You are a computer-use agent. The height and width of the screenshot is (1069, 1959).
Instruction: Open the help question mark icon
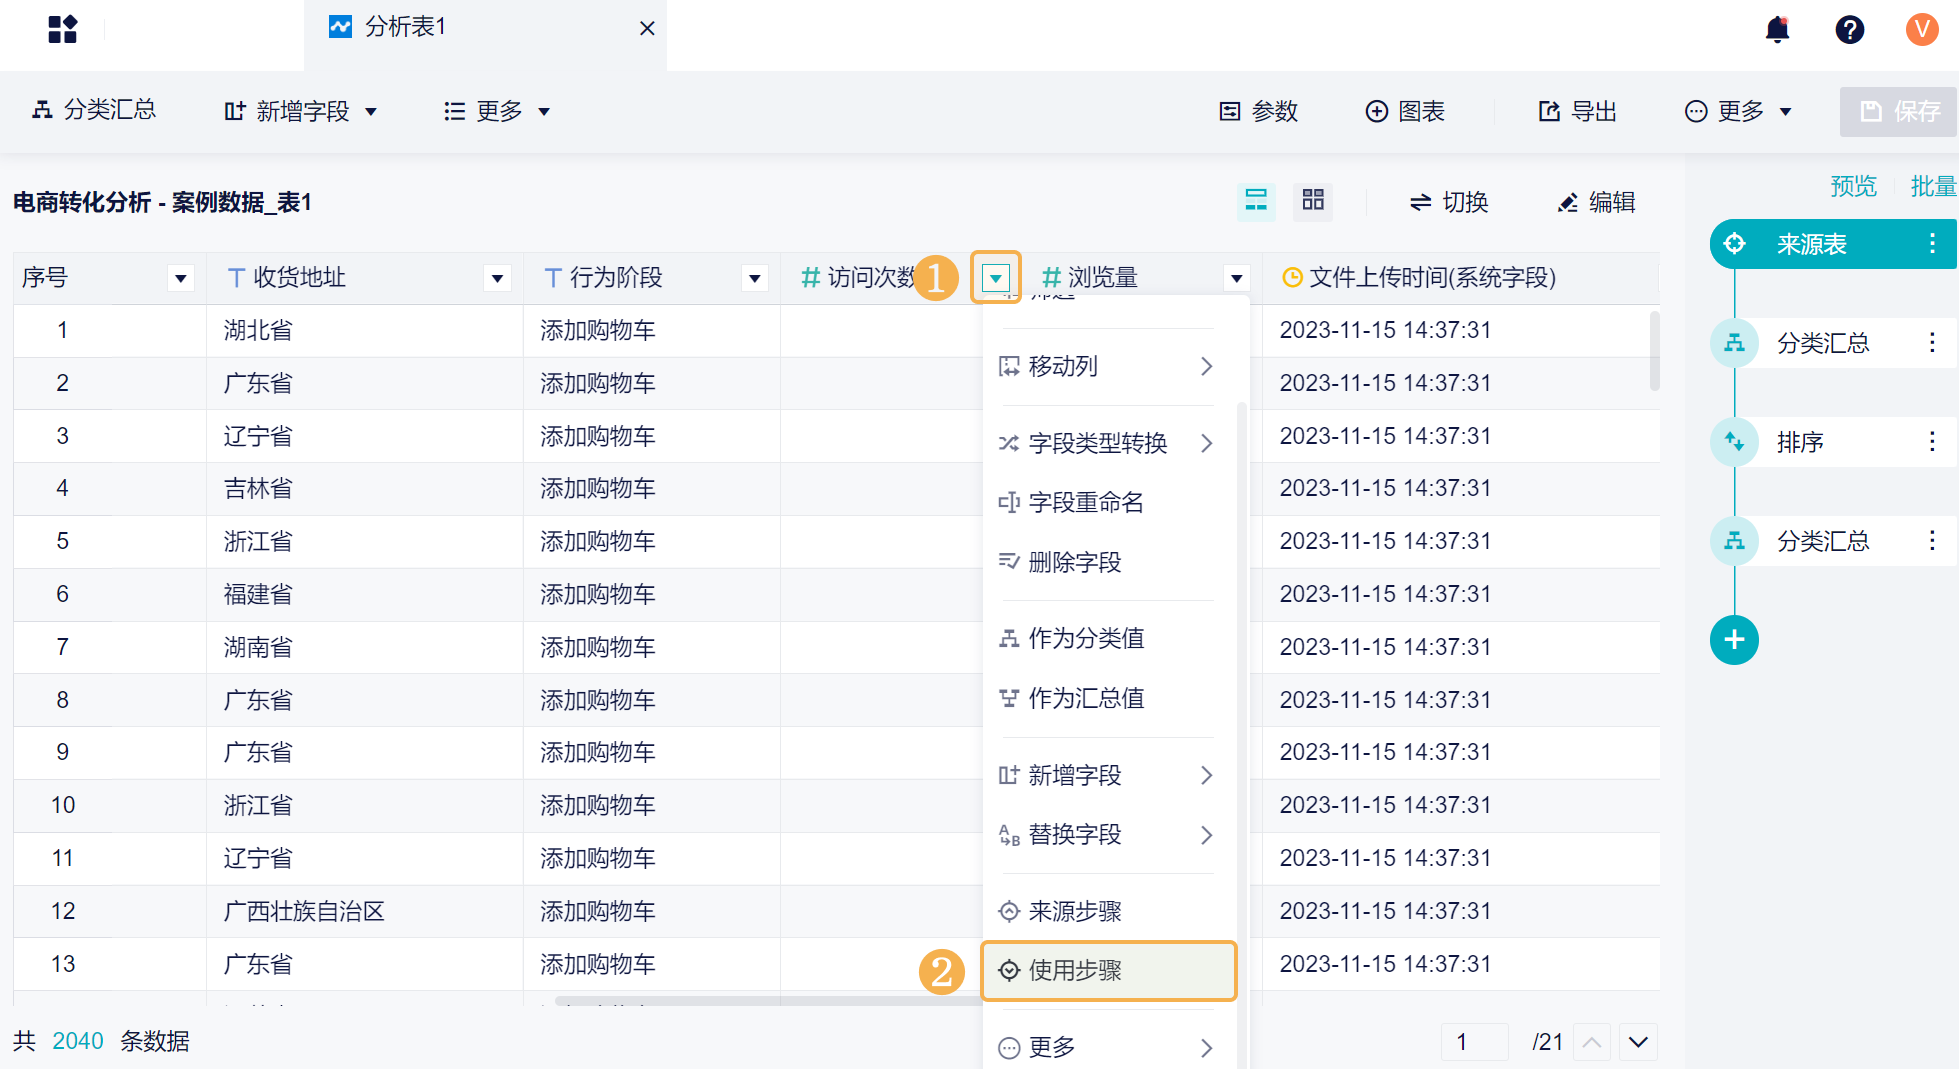pos(1849,29)
